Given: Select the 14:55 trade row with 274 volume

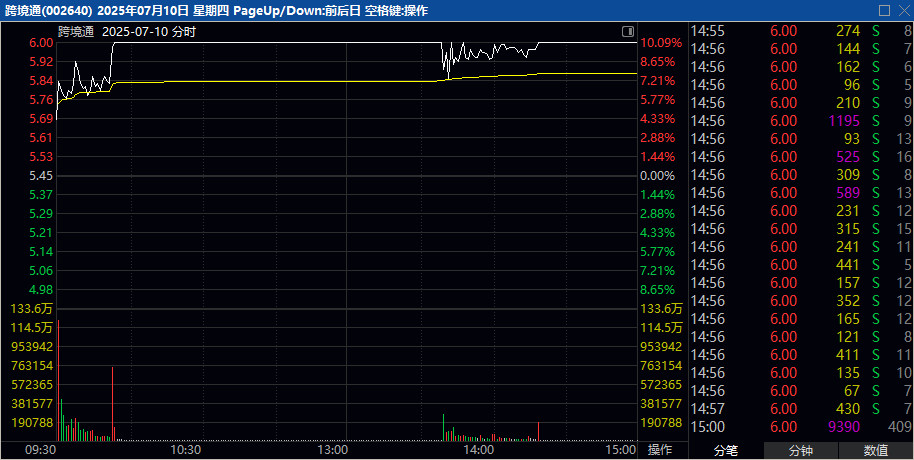Looking at the screenshot, I should point(800,31).
